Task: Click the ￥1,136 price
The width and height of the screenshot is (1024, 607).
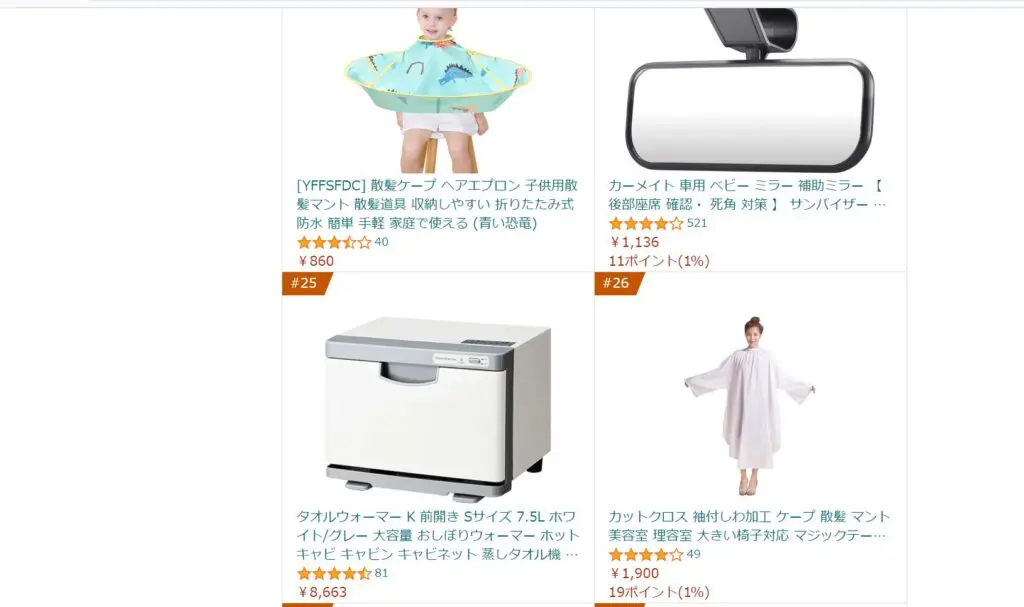Action: (x=635, y=242)
